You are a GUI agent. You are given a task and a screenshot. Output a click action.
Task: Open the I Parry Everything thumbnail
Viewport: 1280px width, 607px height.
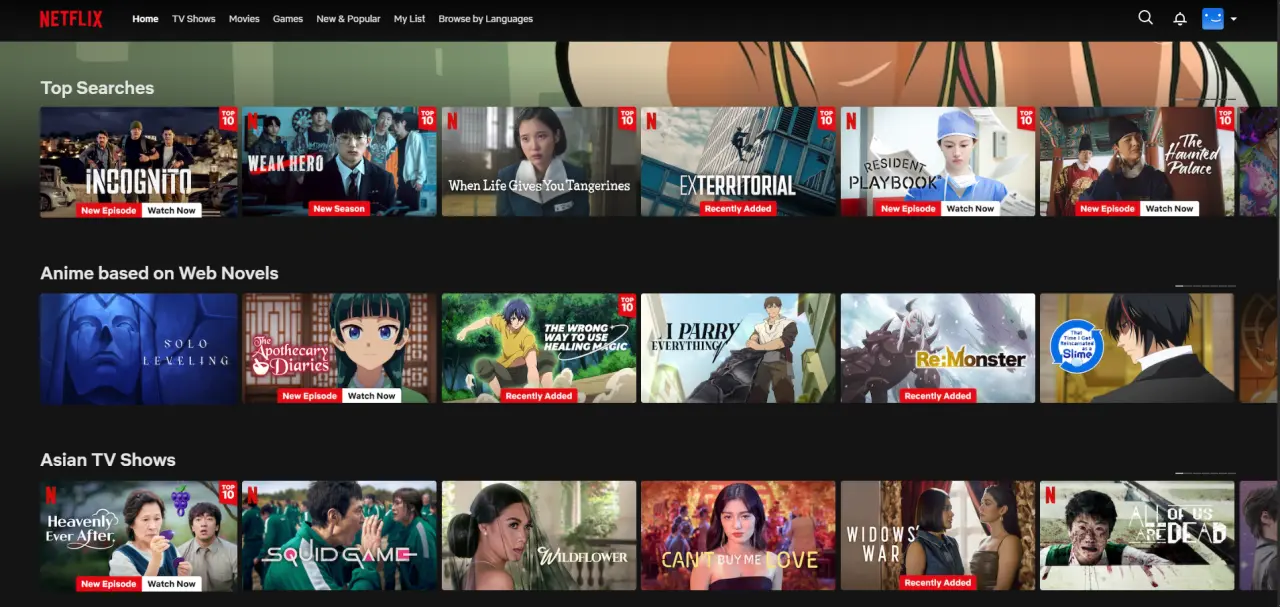click(738, 348)
